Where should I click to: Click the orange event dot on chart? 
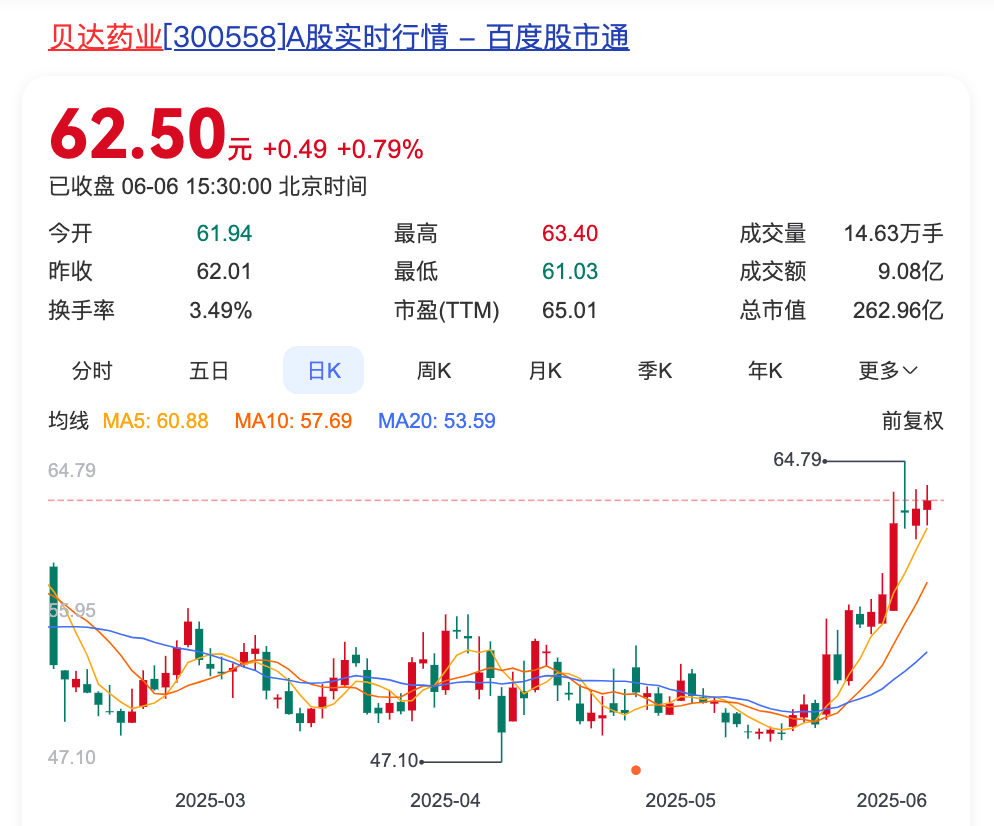(636, 770)
